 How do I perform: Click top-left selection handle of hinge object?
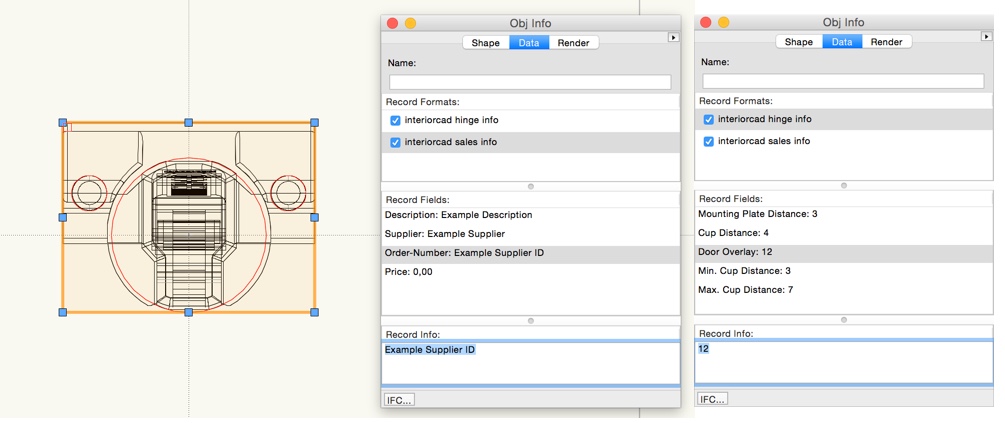63,122
